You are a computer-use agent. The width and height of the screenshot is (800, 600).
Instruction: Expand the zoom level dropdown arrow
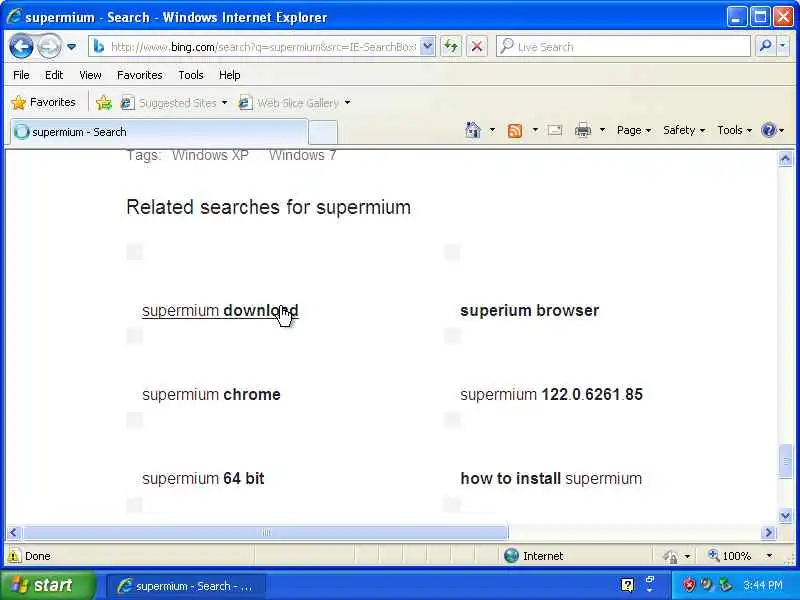coord(769,556)
